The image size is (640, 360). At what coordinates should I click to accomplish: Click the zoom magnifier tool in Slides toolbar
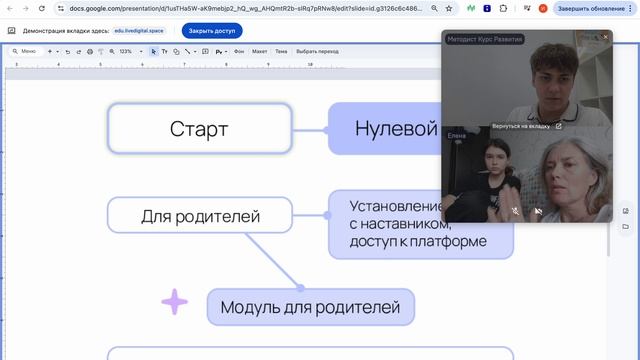[112, 51]
